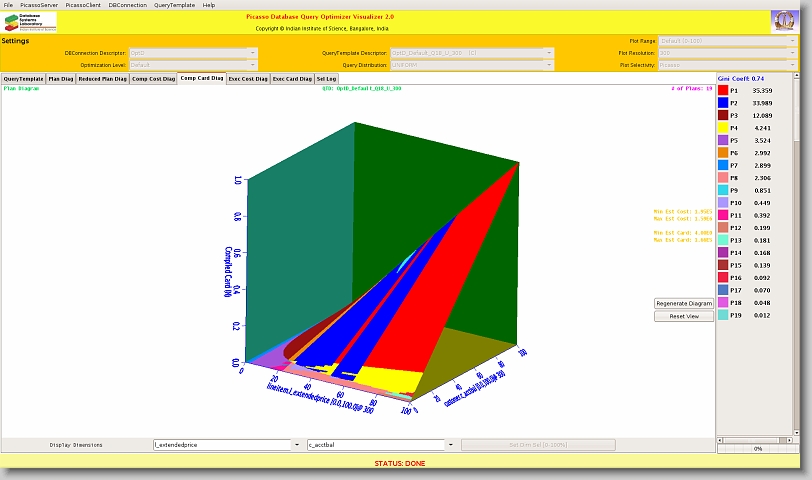812x480 pixels.
Task: Expand the c_acctbal display dimension dropdown
Action: coord(451,444)
